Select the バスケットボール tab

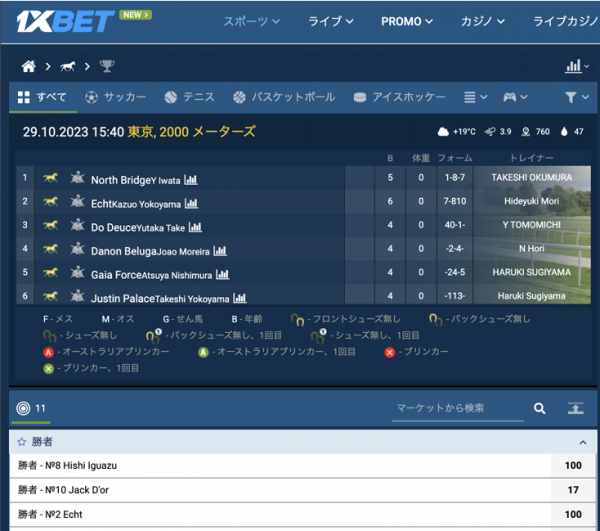284,97
